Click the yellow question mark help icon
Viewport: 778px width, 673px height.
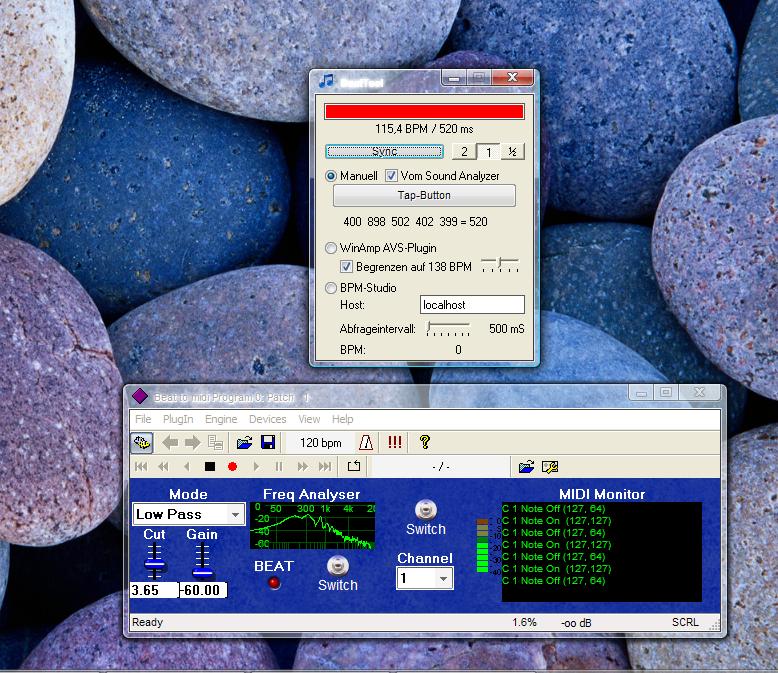[x=424, y=442]
